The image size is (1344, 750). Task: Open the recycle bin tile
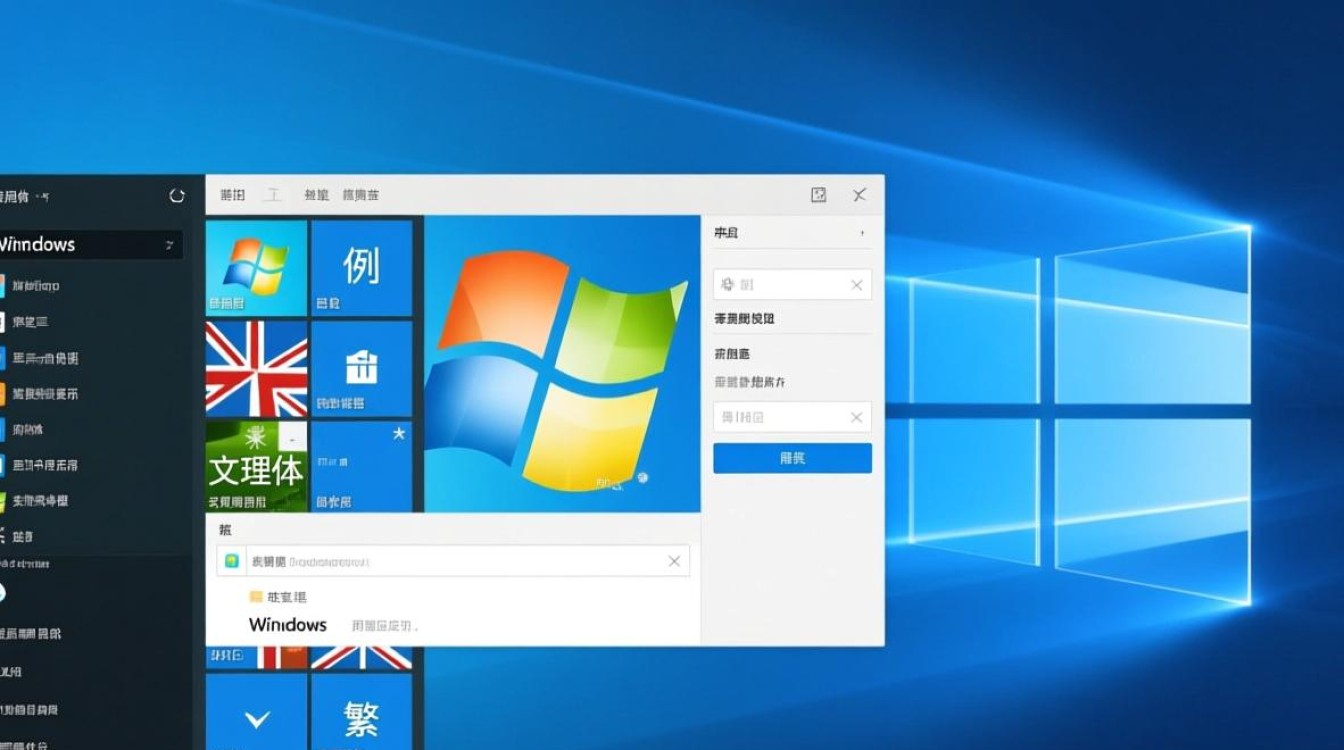point(362,368)
